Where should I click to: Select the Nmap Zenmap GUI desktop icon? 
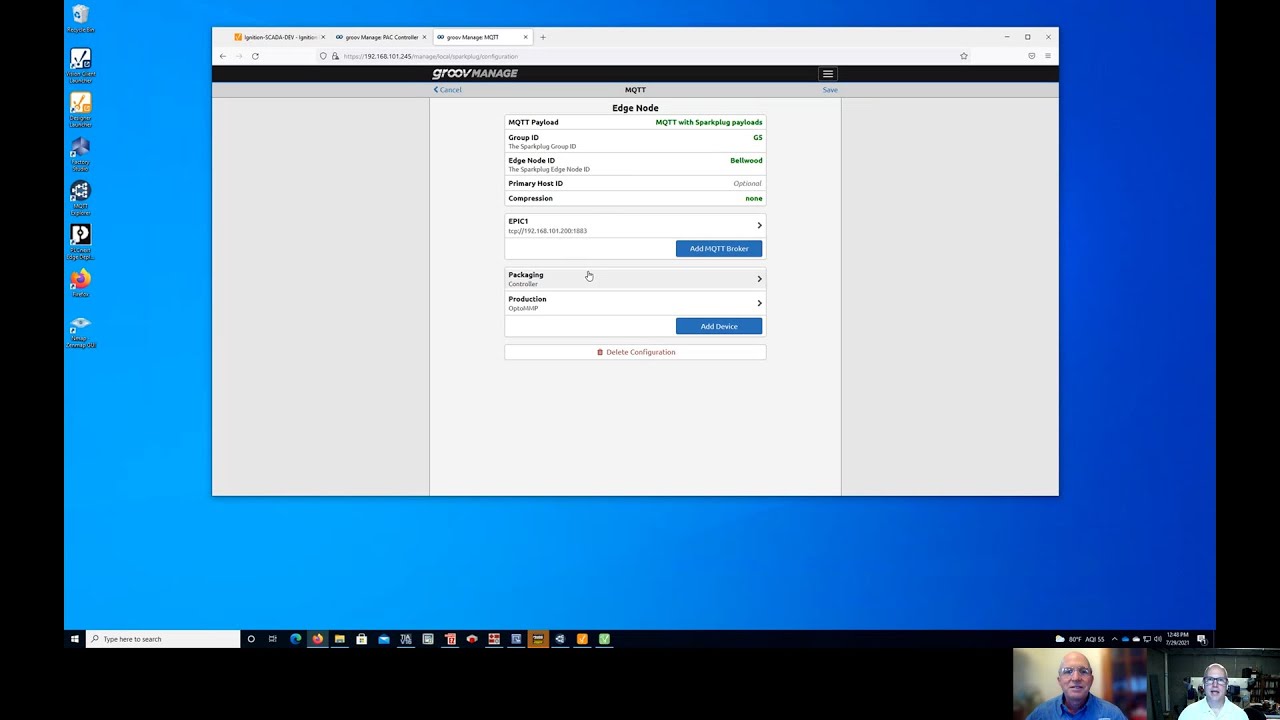(81, 332)
